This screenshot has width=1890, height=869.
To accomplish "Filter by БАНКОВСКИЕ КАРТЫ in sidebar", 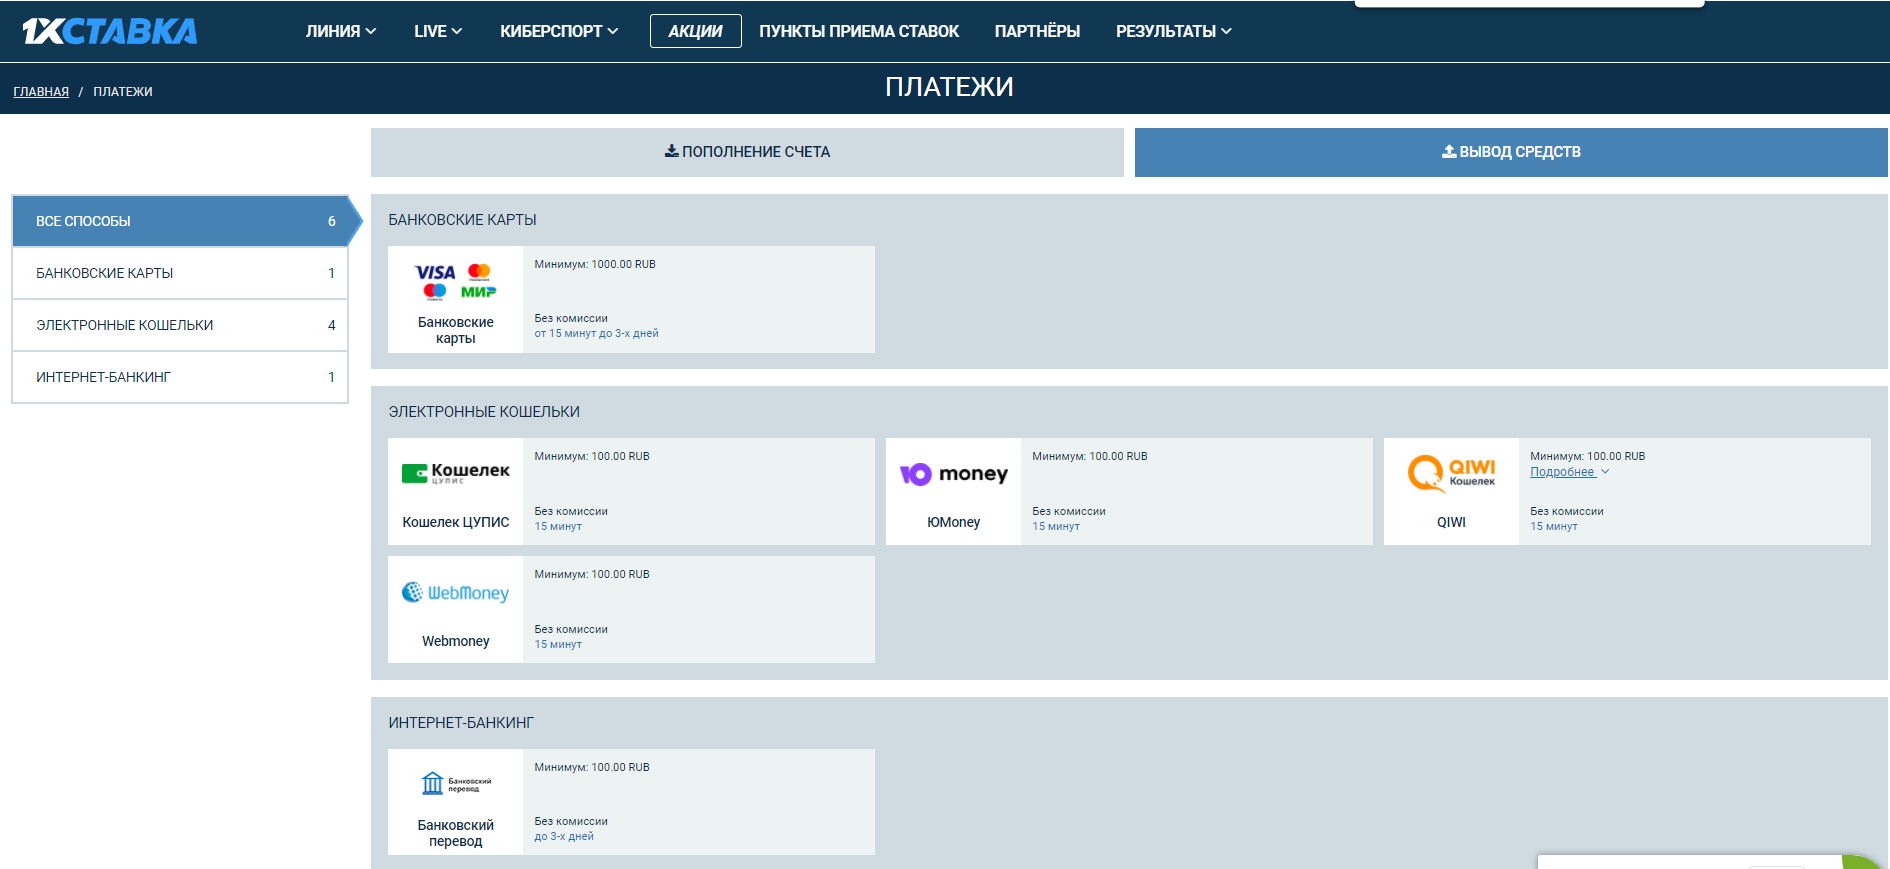I will point(180,273).
